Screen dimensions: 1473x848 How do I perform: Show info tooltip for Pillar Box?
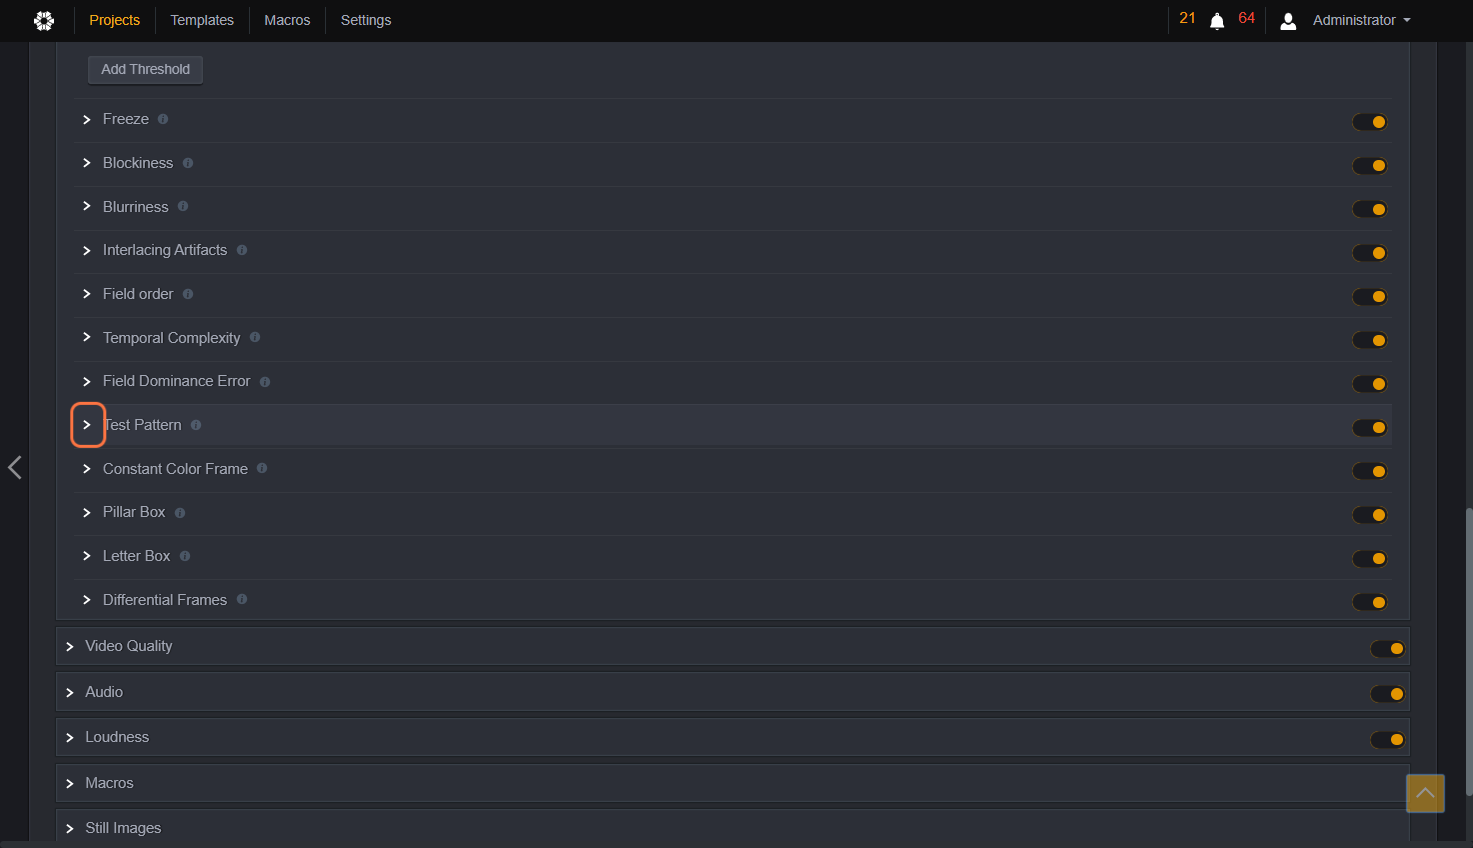180,513
